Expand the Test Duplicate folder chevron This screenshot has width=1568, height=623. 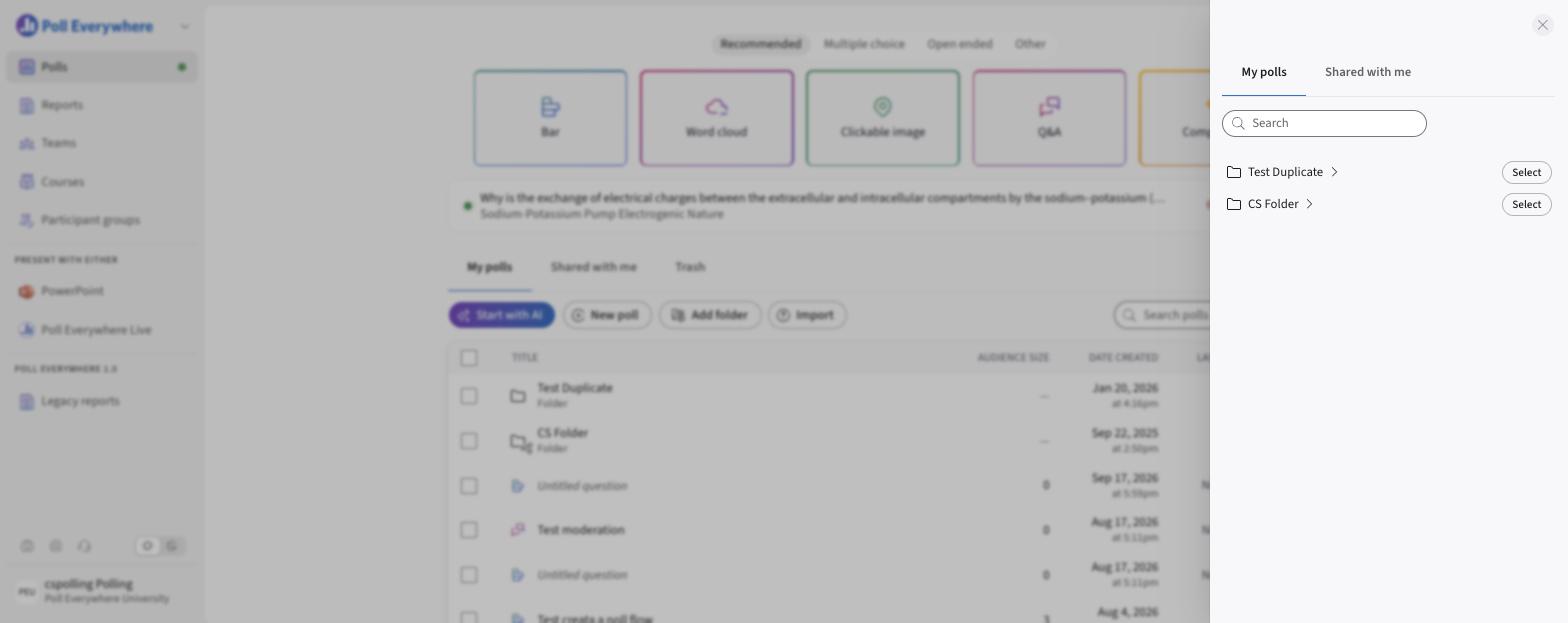coord(1334,172)
